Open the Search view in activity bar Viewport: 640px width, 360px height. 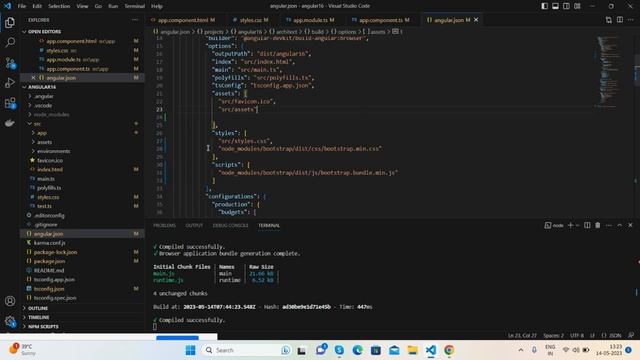click(x=10, y=42)
